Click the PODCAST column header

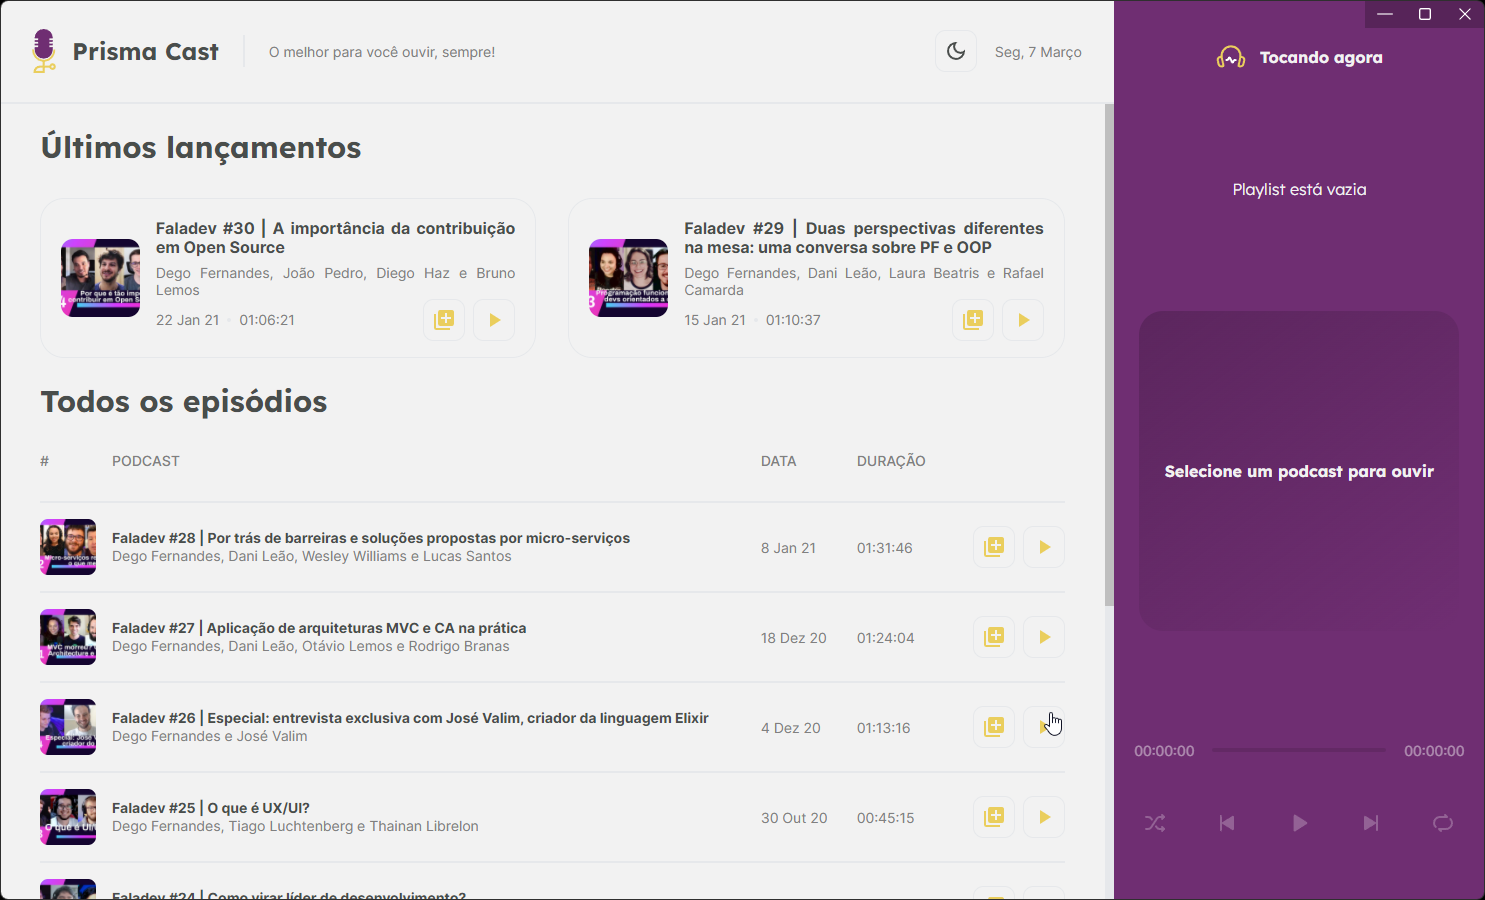146,461
